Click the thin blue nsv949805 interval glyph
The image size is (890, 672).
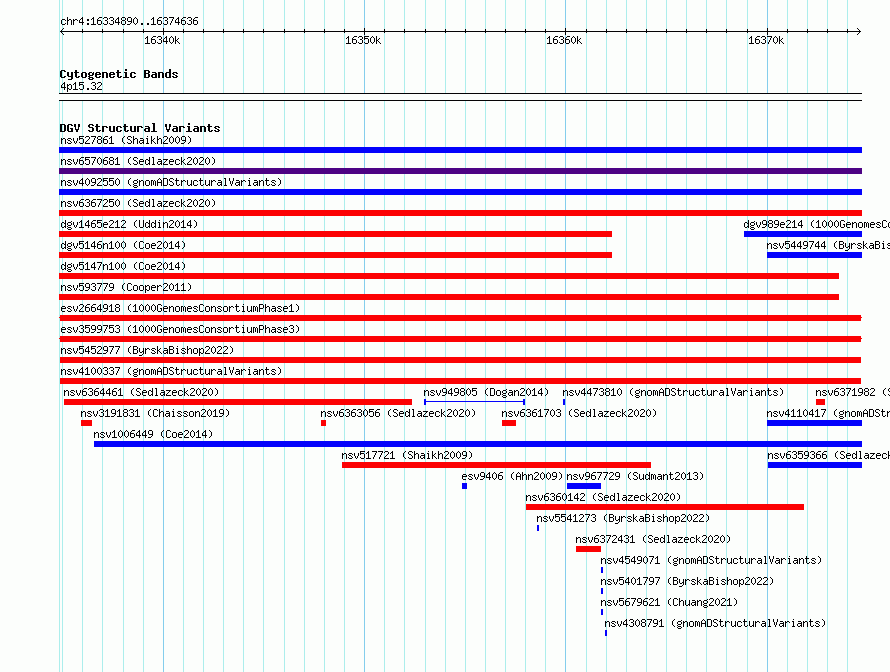(x=475, y=402)
